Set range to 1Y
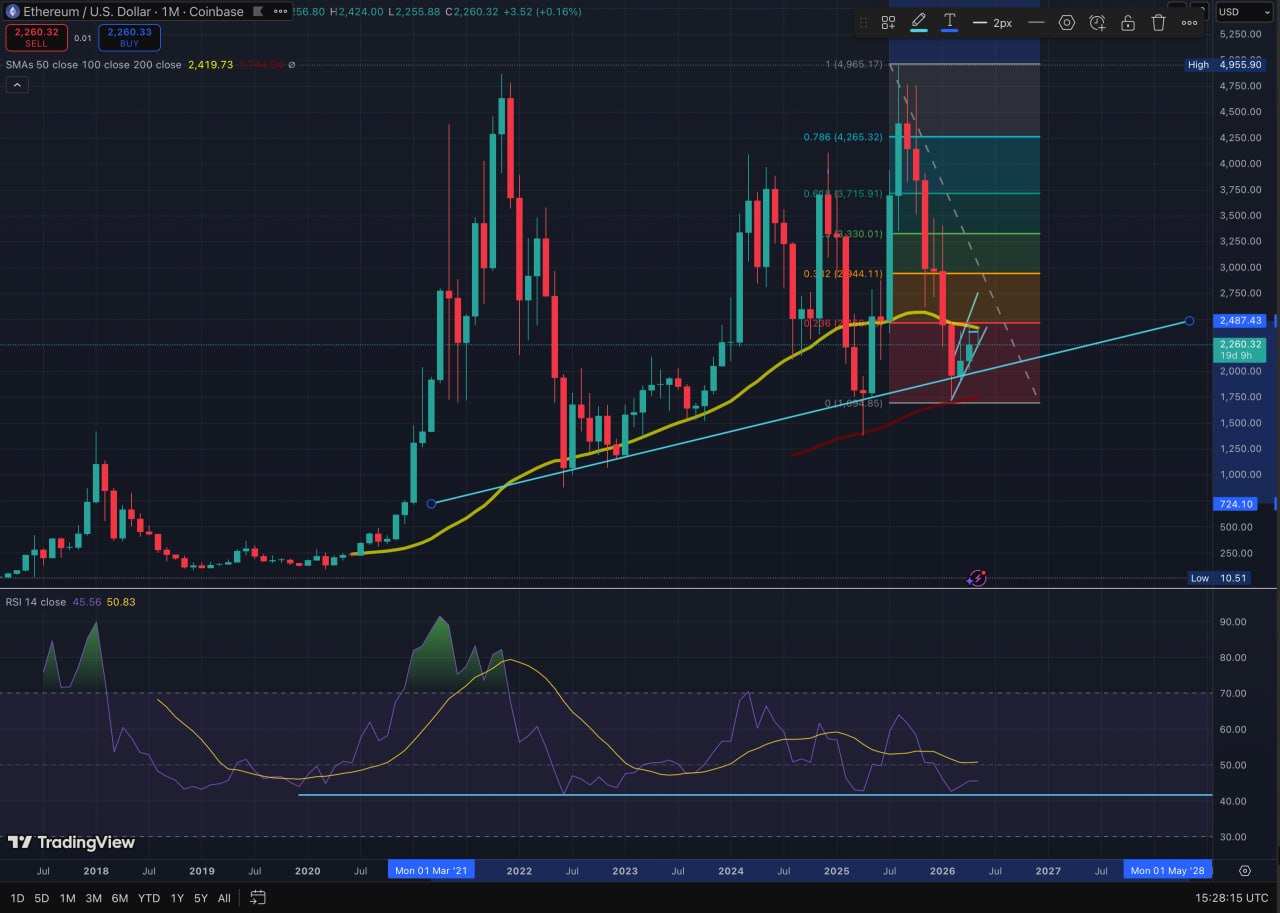This screenshot has height=913, width=1280. (x=177, y=898)
